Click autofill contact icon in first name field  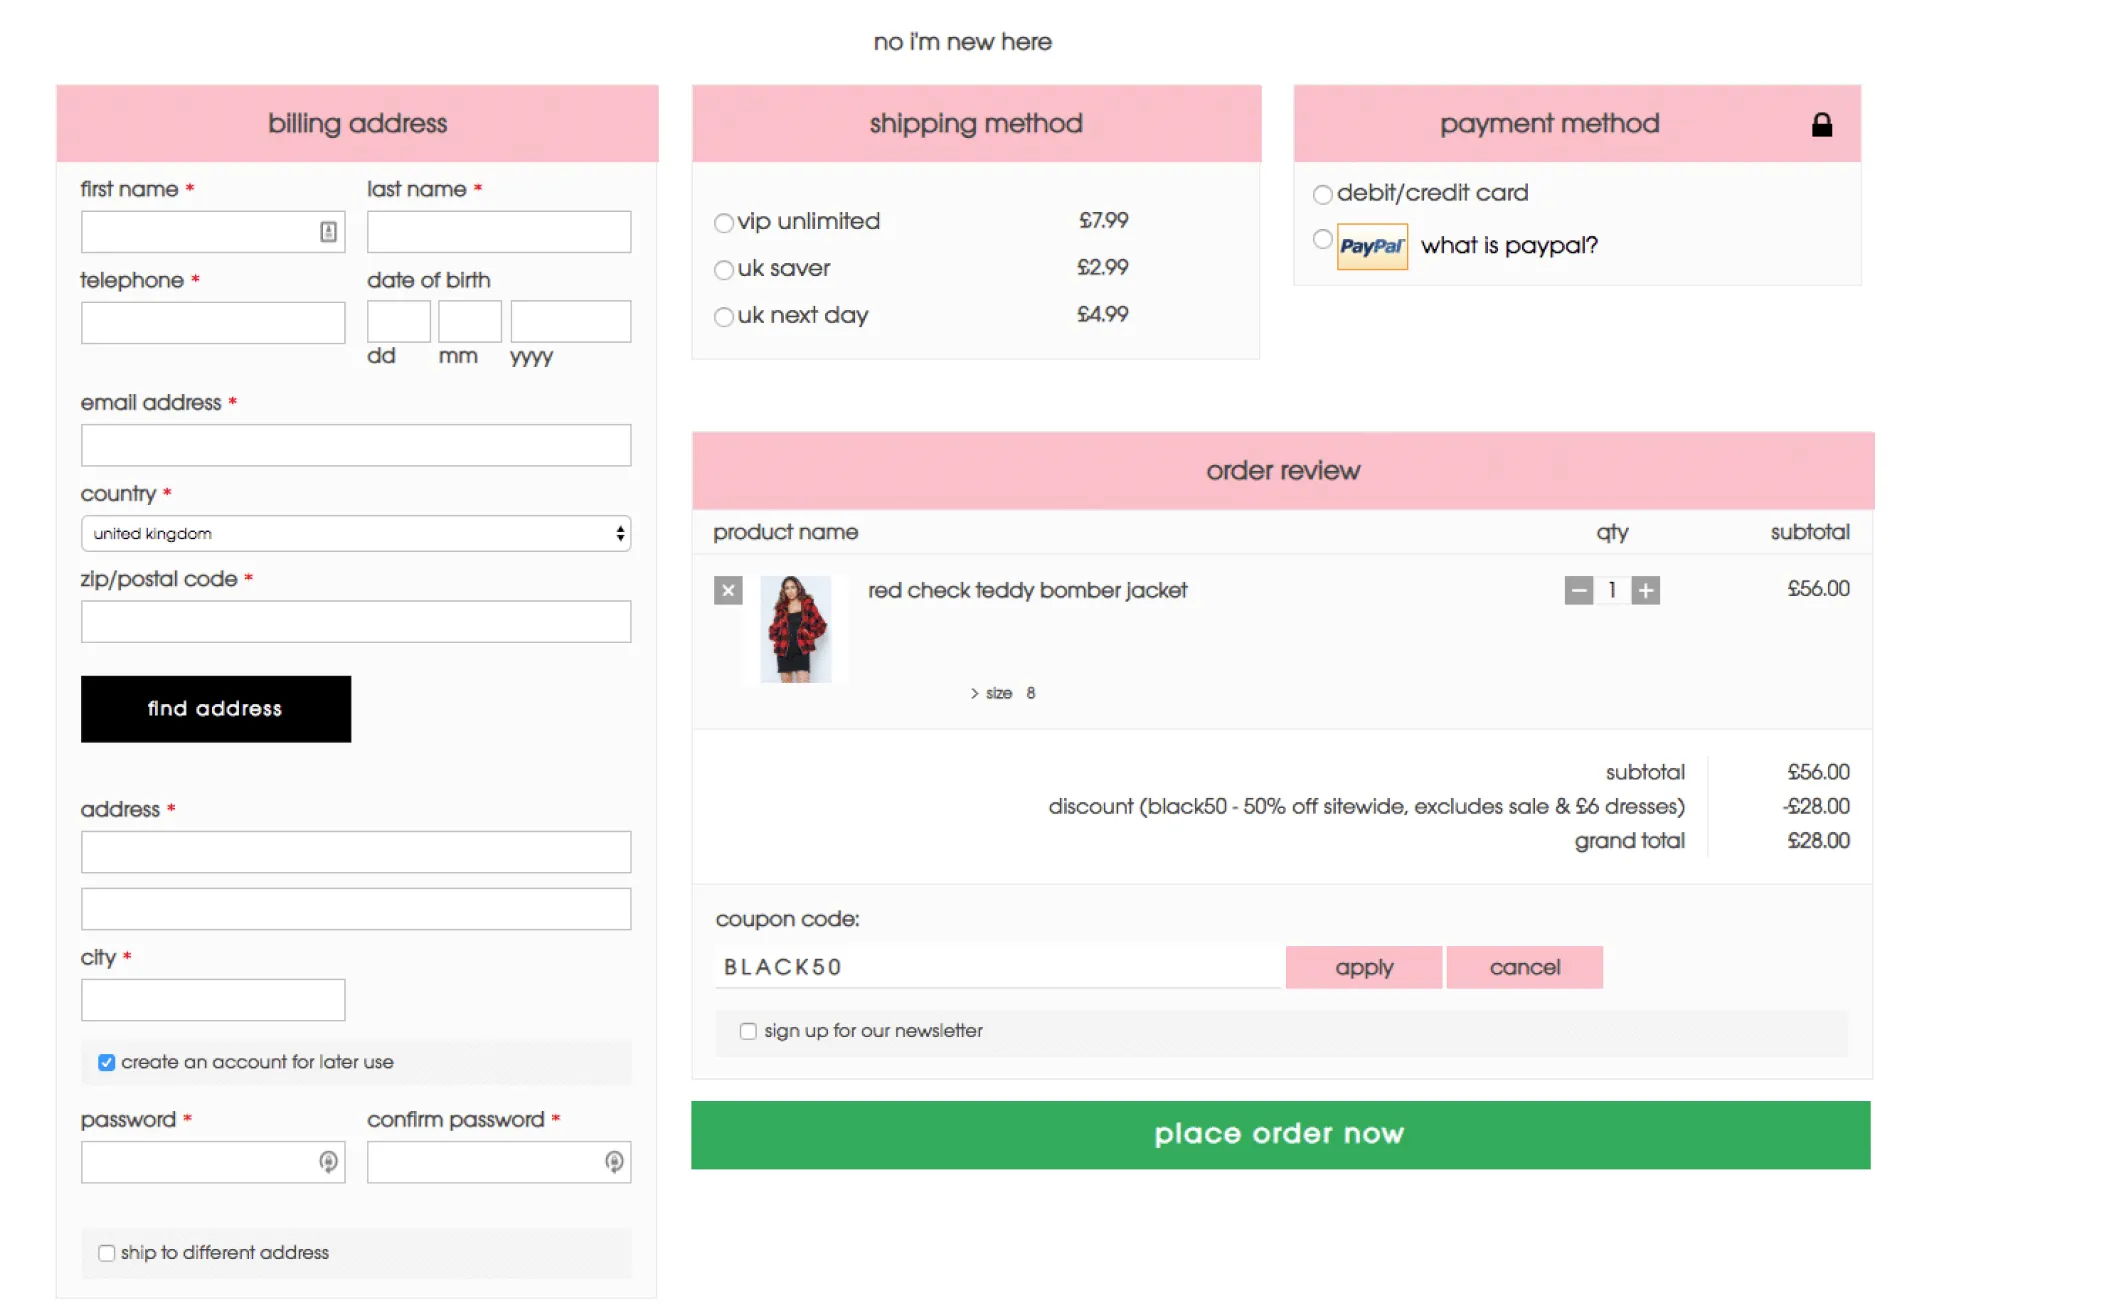click(328, 232)
